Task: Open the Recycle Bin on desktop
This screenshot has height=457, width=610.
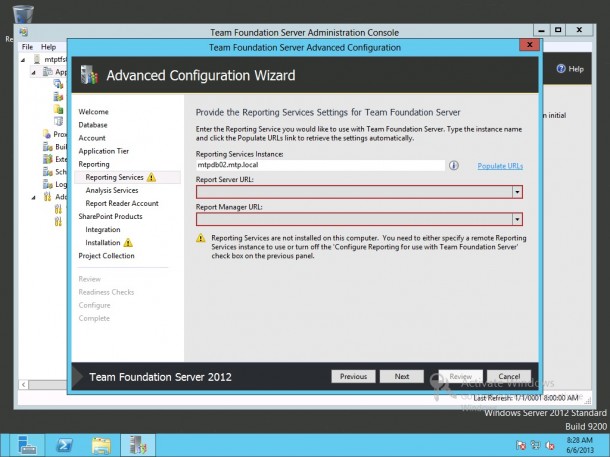Action: [23, 14]
